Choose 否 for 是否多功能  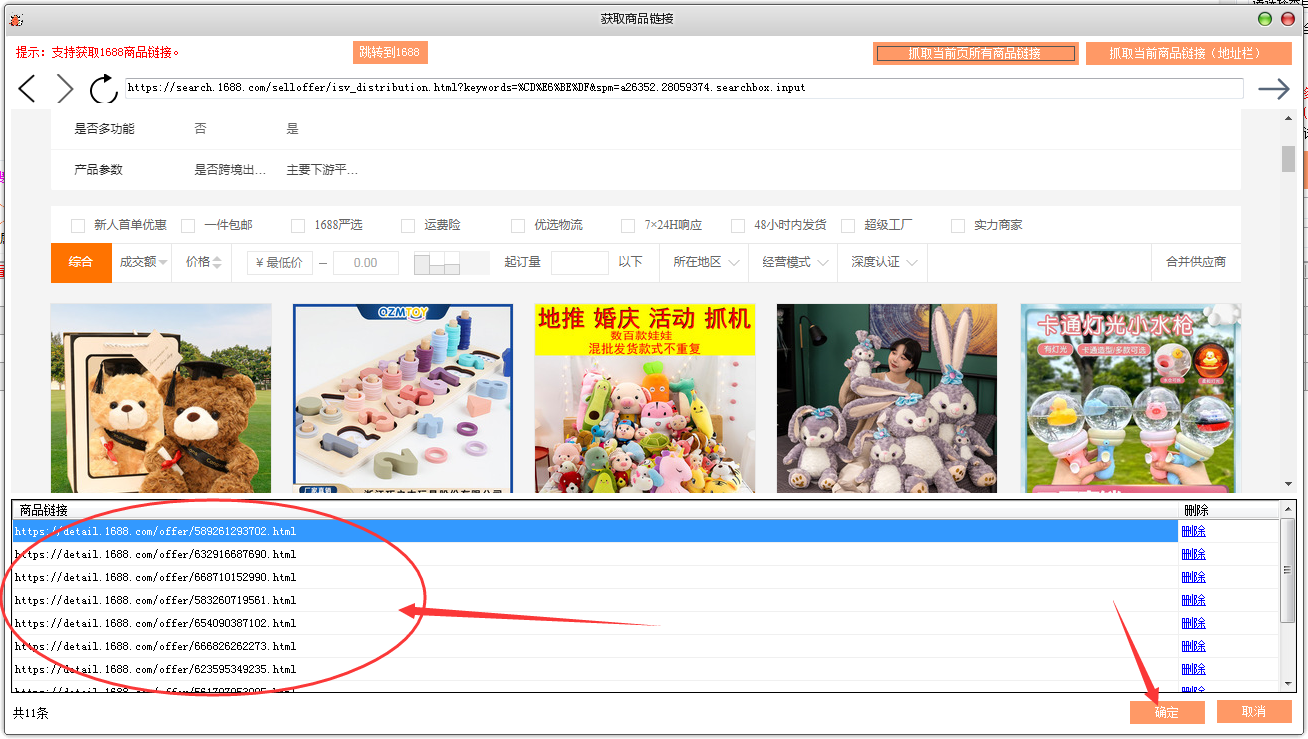200,129
